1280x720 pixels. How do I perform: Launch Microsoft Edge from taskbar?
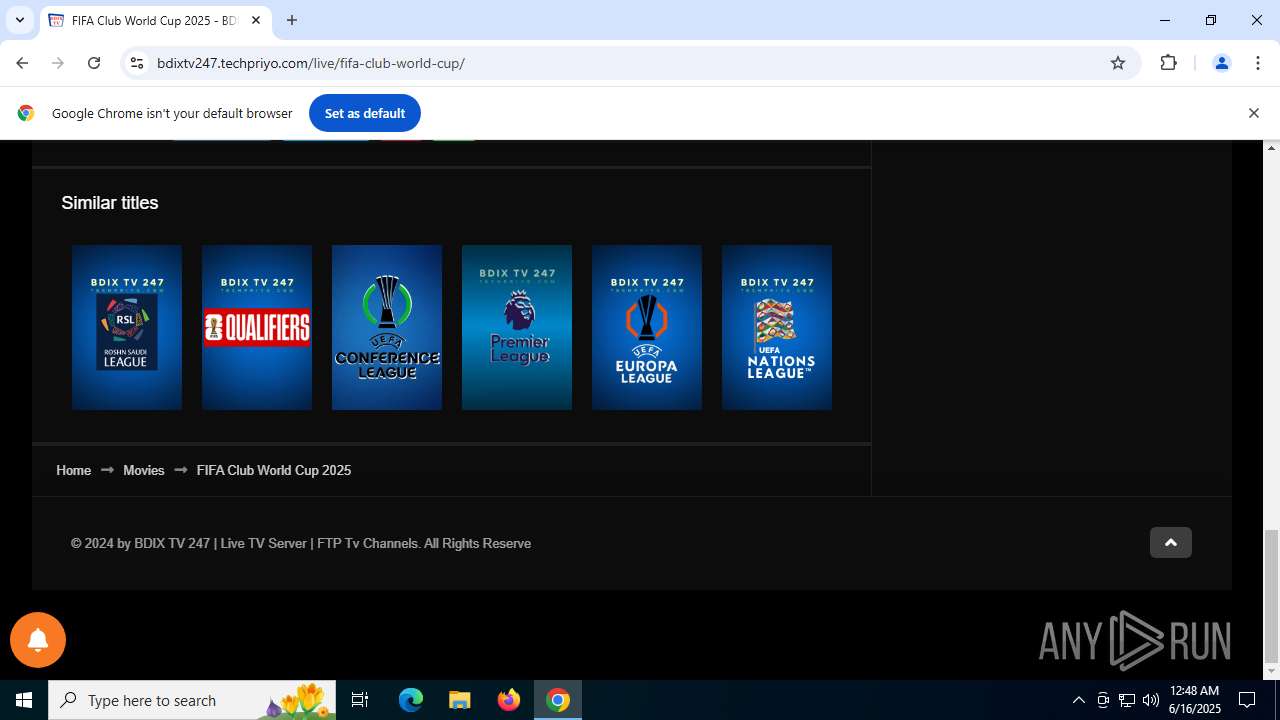click(x=411, y=700)
